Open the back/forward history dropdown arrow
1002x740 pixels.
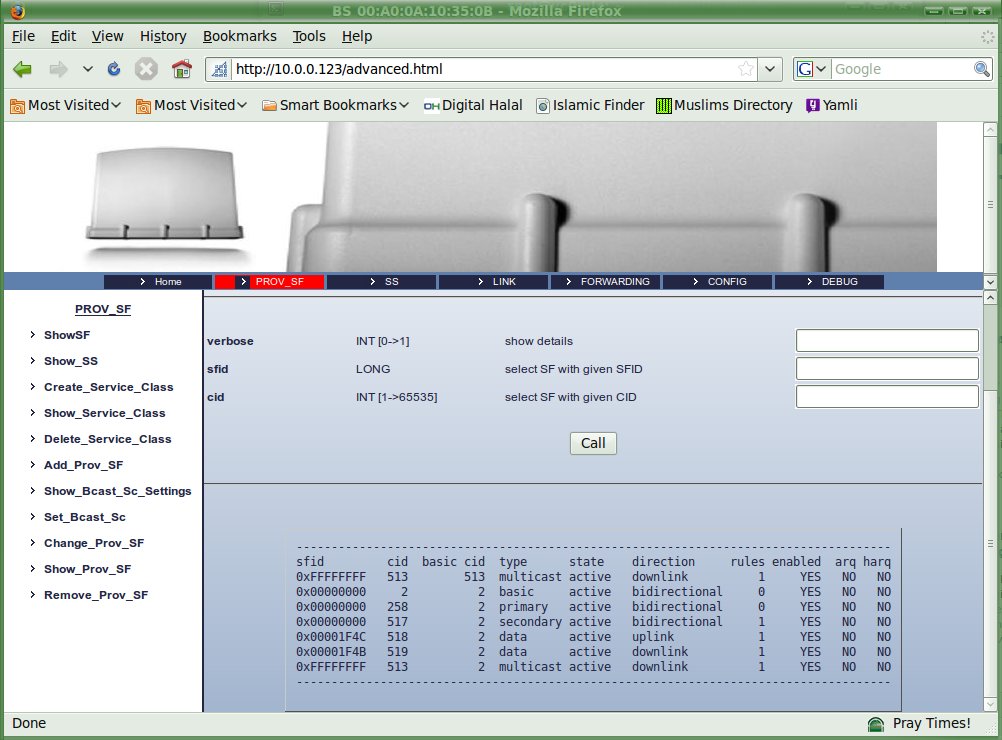pyautogui.click(x=88, y=69)
